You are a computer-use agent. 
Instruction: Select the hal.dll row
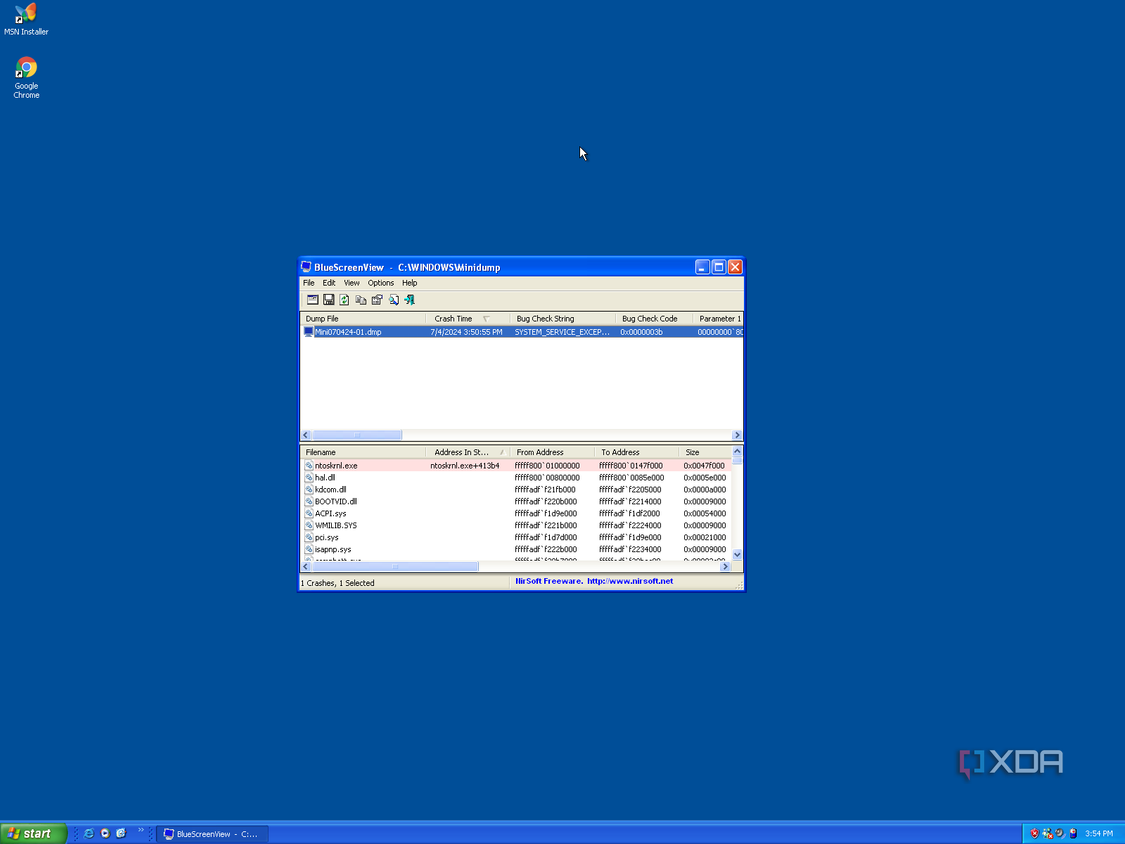point(516,478)
